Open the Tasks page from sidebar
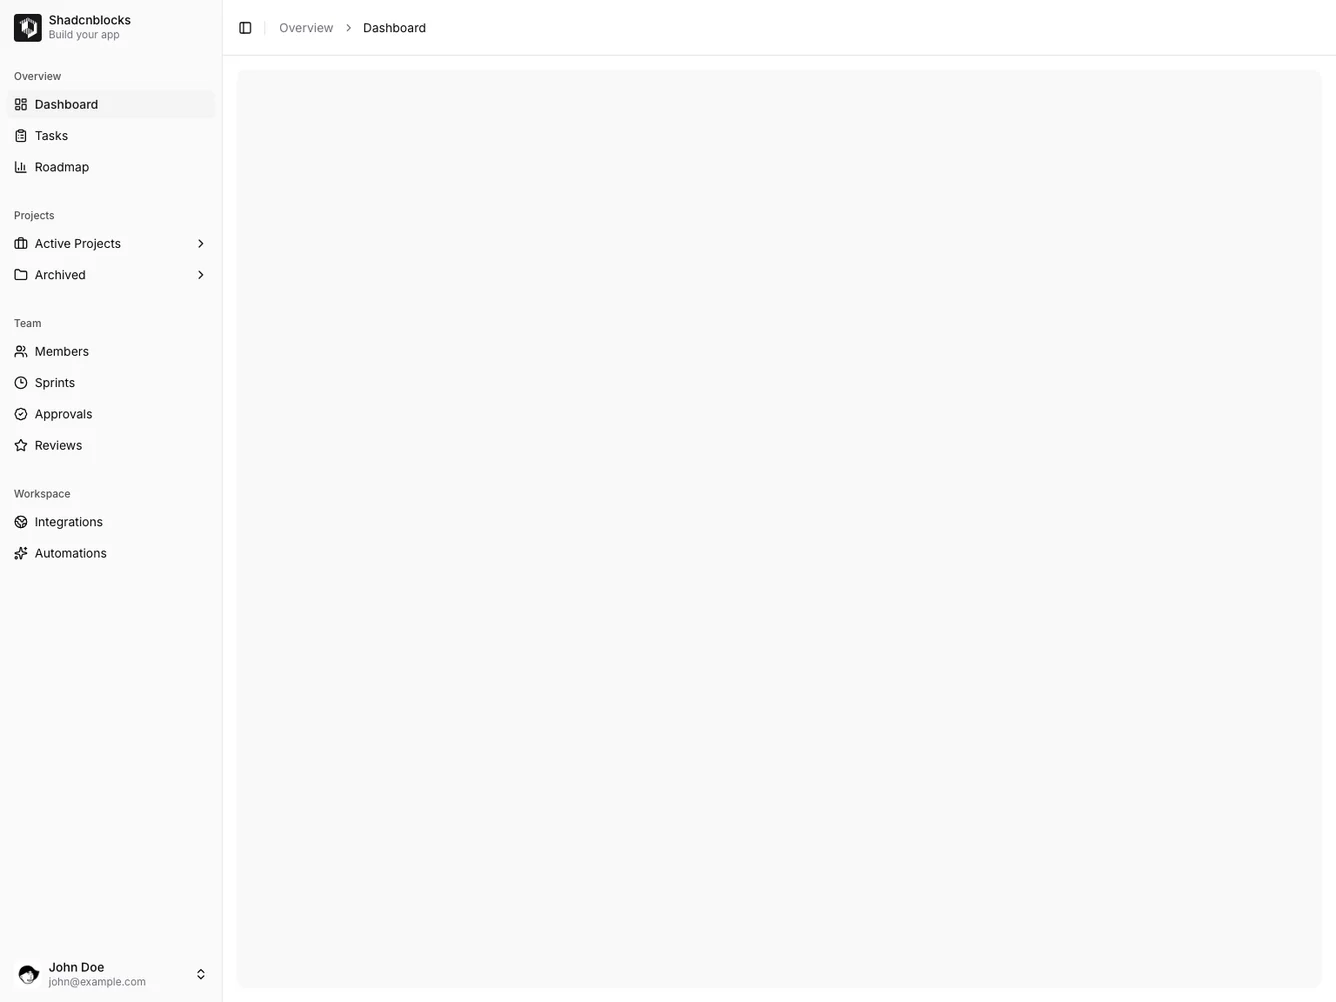 pyautogui.click(x=51, y=135)
